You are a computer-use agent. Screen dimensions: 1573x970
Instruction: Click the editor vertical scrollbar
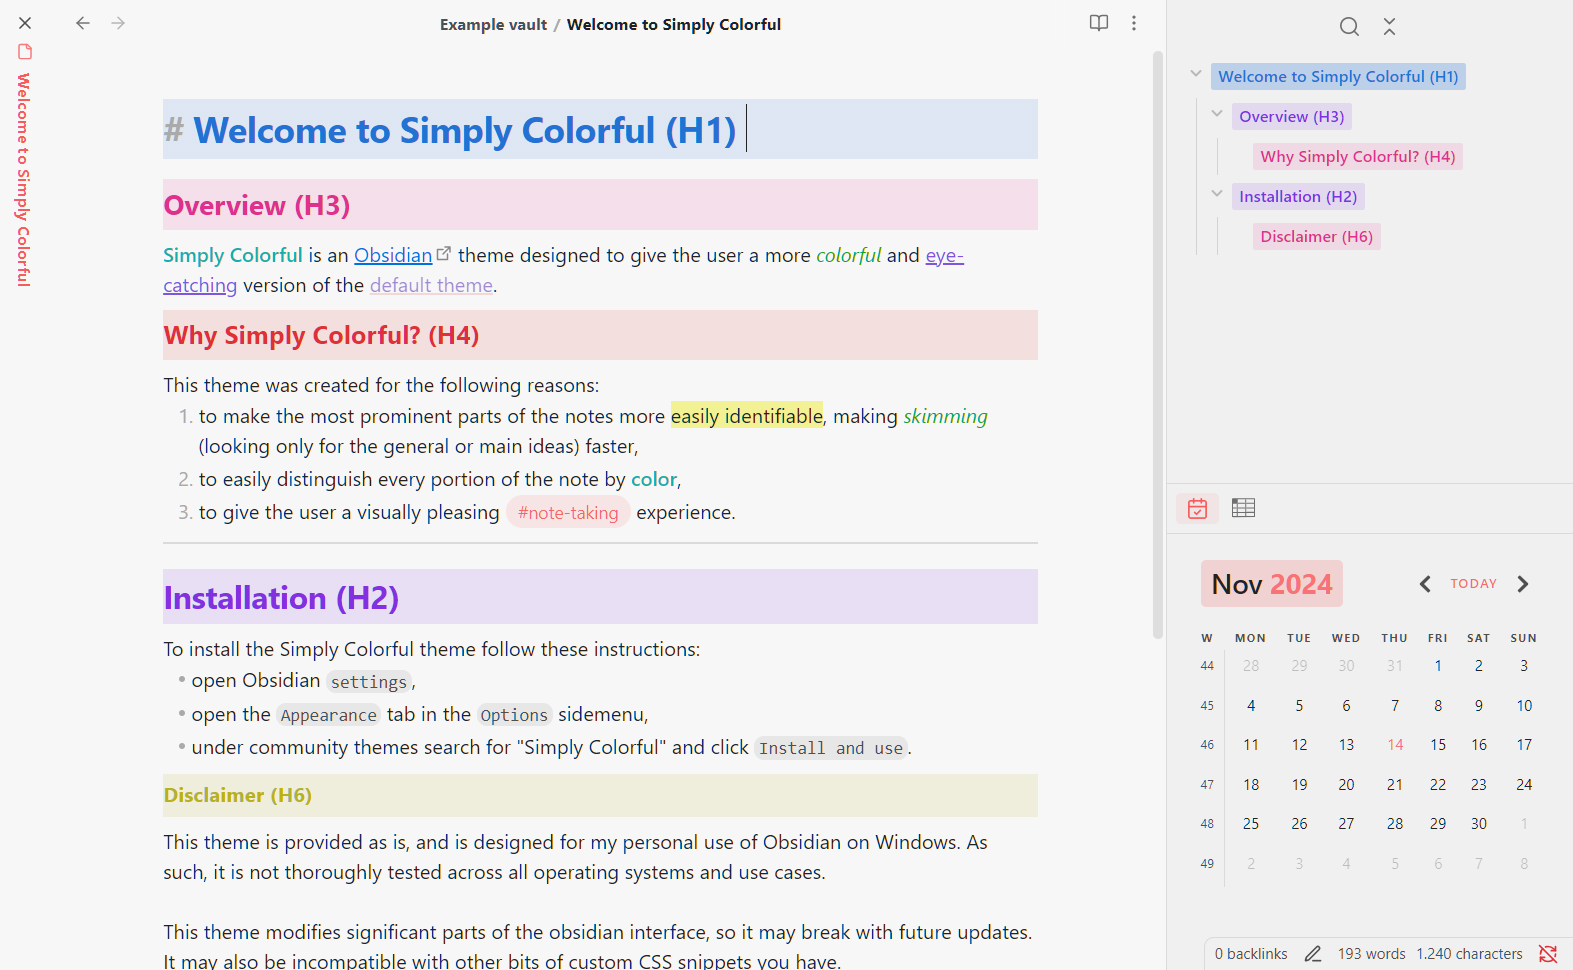1158,345
